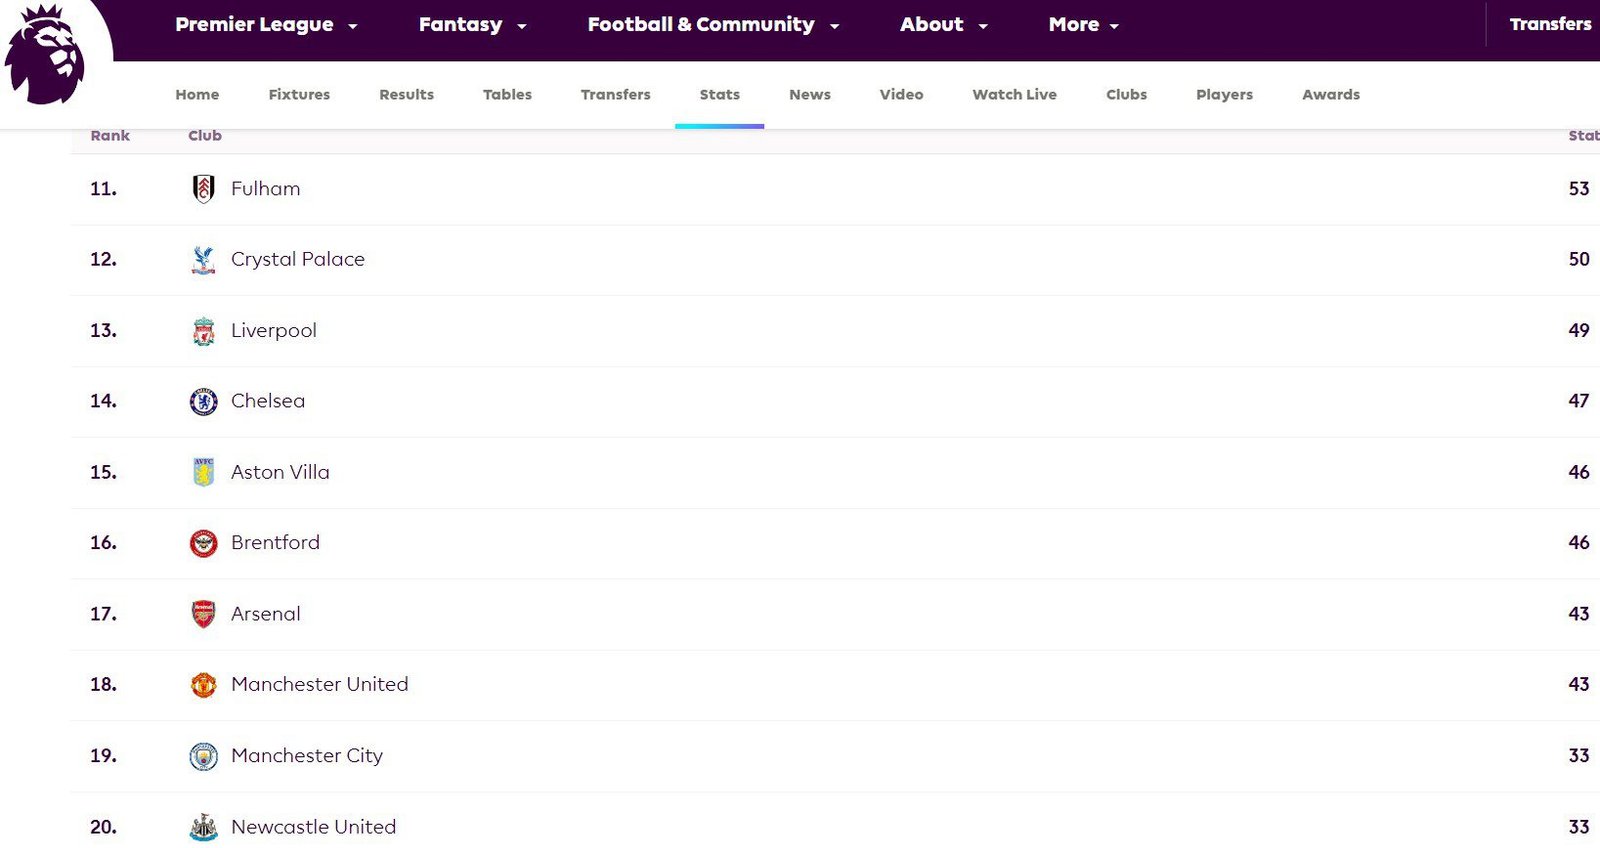Screen dimensions: 1600x848
Task: Click rank number 11.
Action: [103, 189]
